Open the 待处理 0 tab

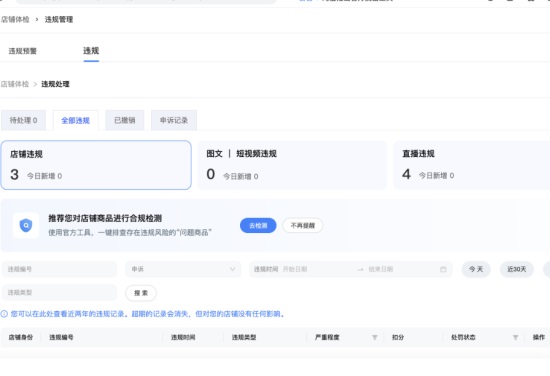24,120
